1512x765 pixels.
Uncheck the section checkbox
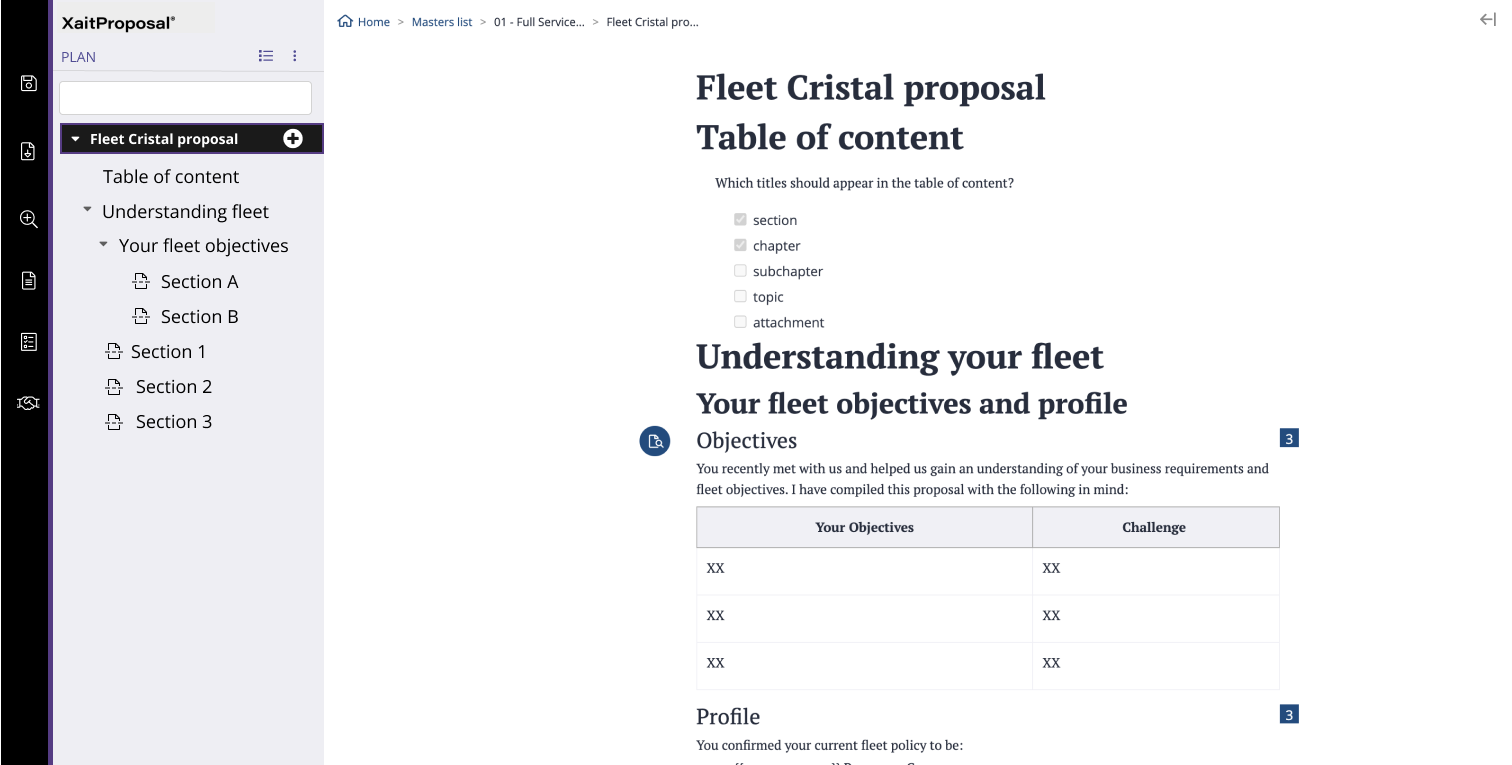click(x=740, y=219)
